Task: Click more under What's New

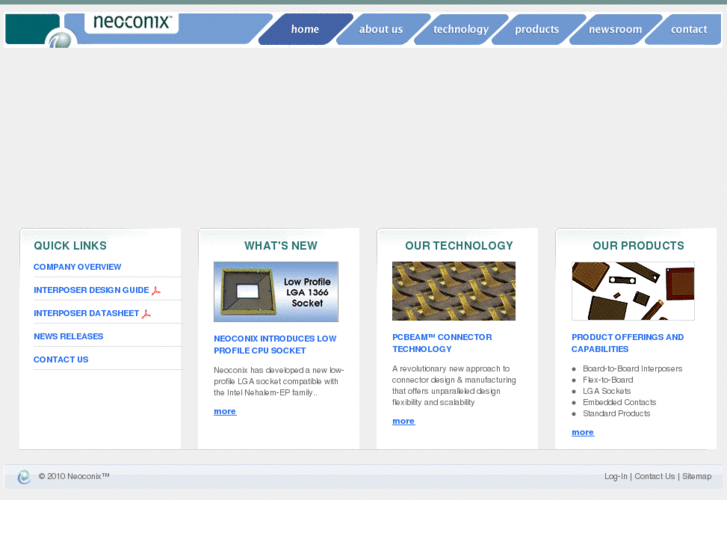Action: (x=225, y=411)
